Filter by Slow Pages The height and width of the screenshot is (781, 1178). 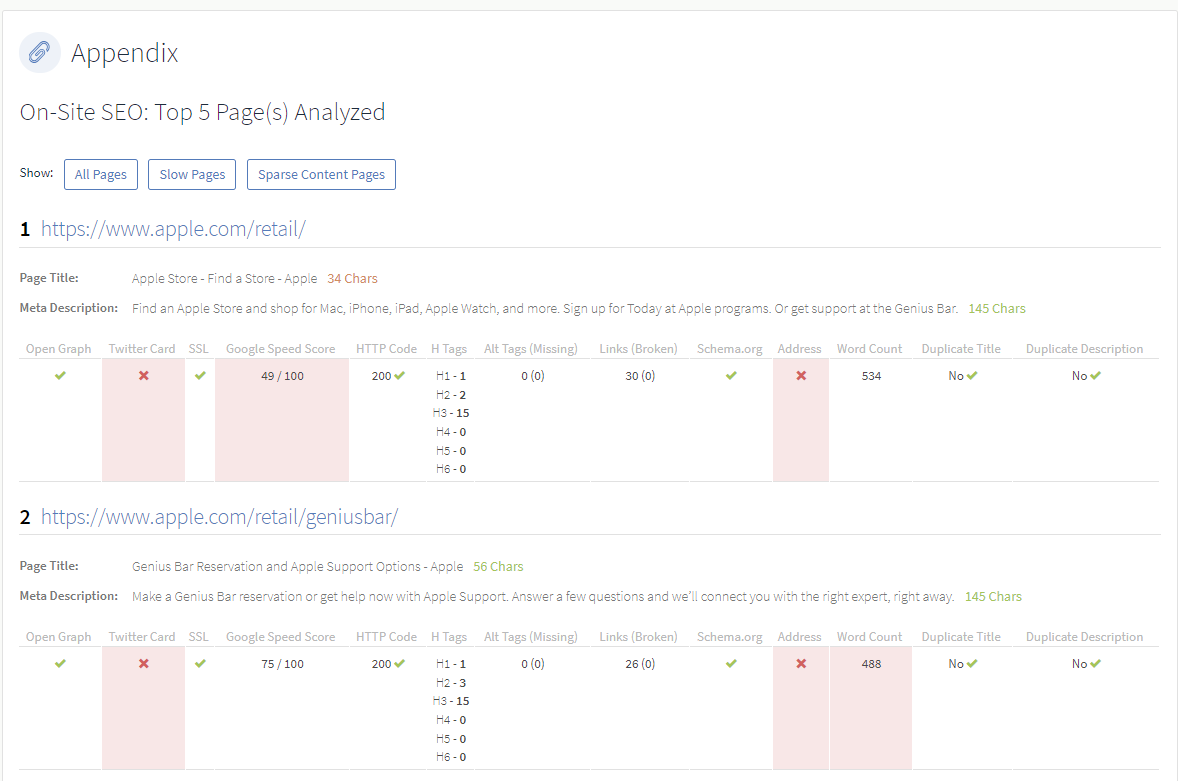point(192,174)
